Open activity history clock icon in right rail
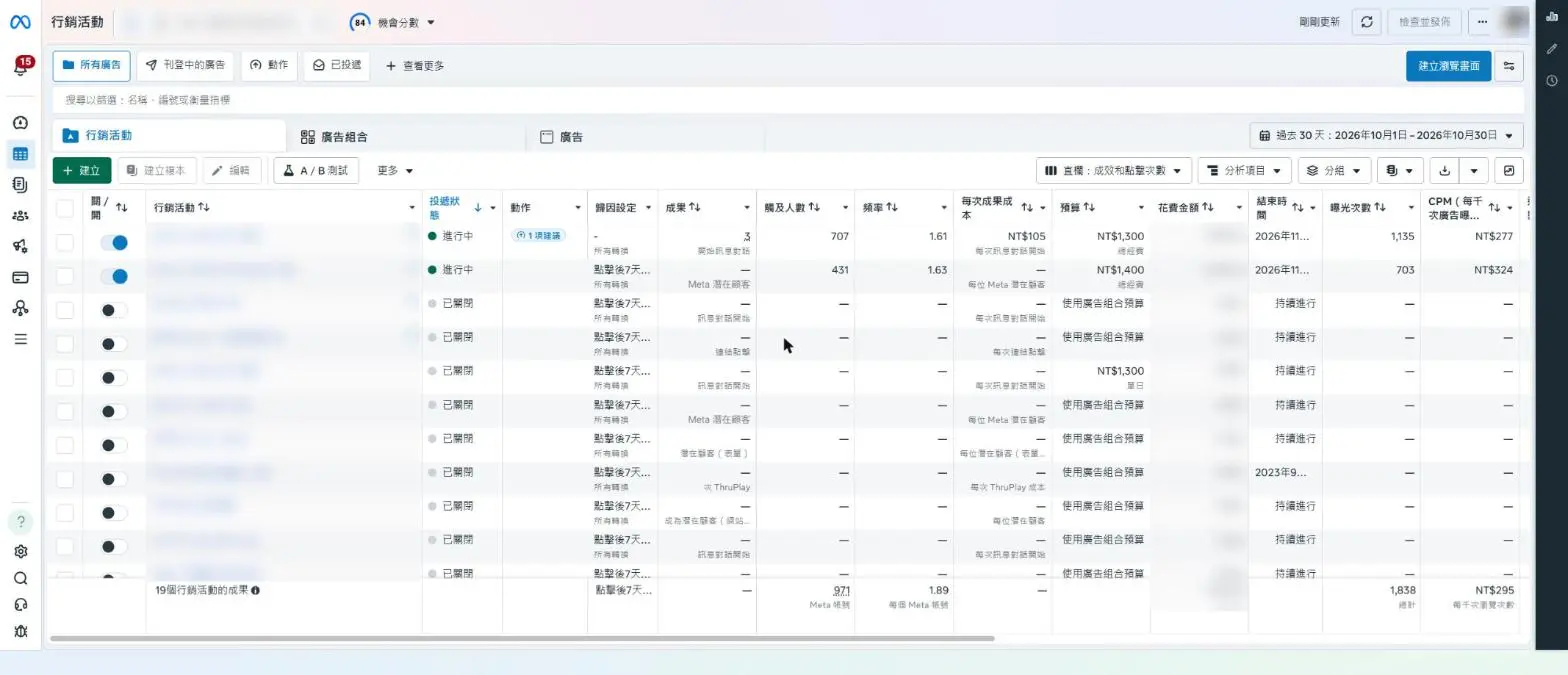The width and height of the screenshot is (1568, 675). [1551, 80]
